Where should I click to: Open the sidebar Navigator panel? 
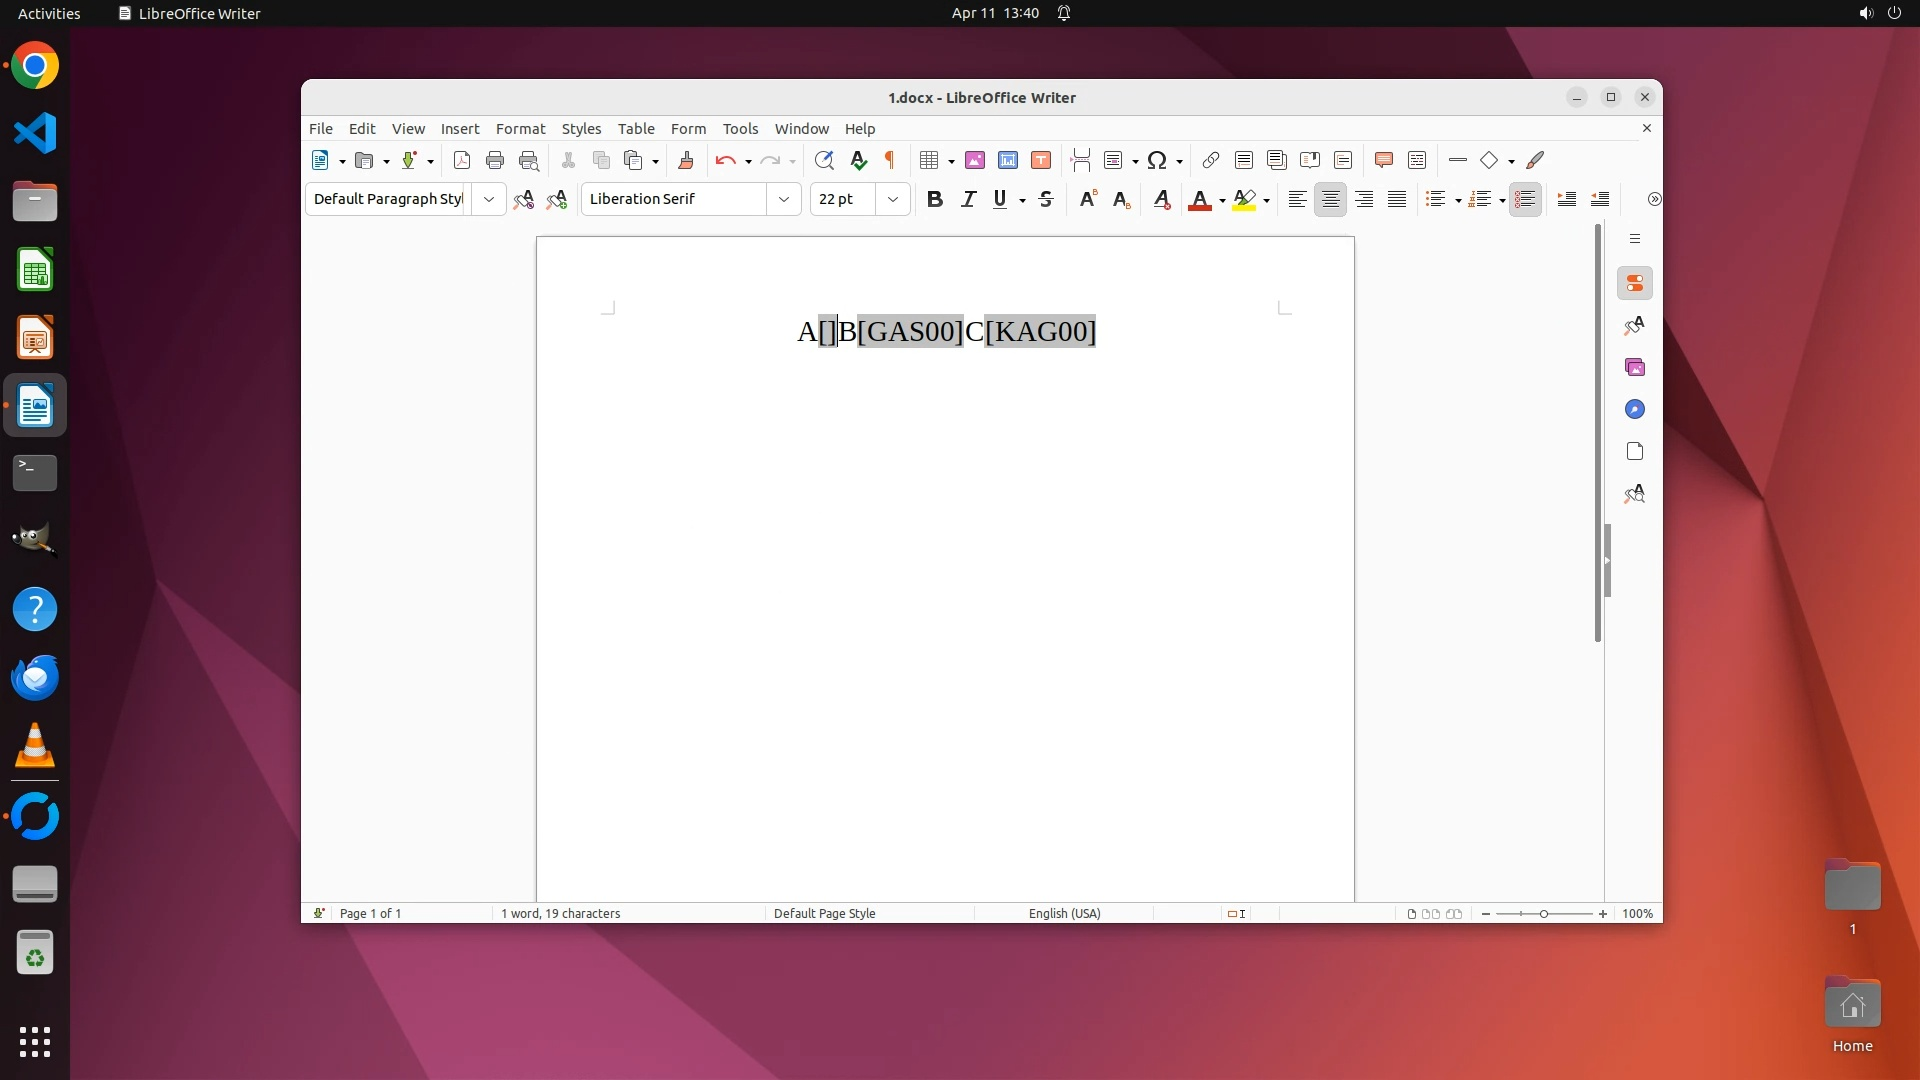pyautogui.click(x=1635, y=410)
